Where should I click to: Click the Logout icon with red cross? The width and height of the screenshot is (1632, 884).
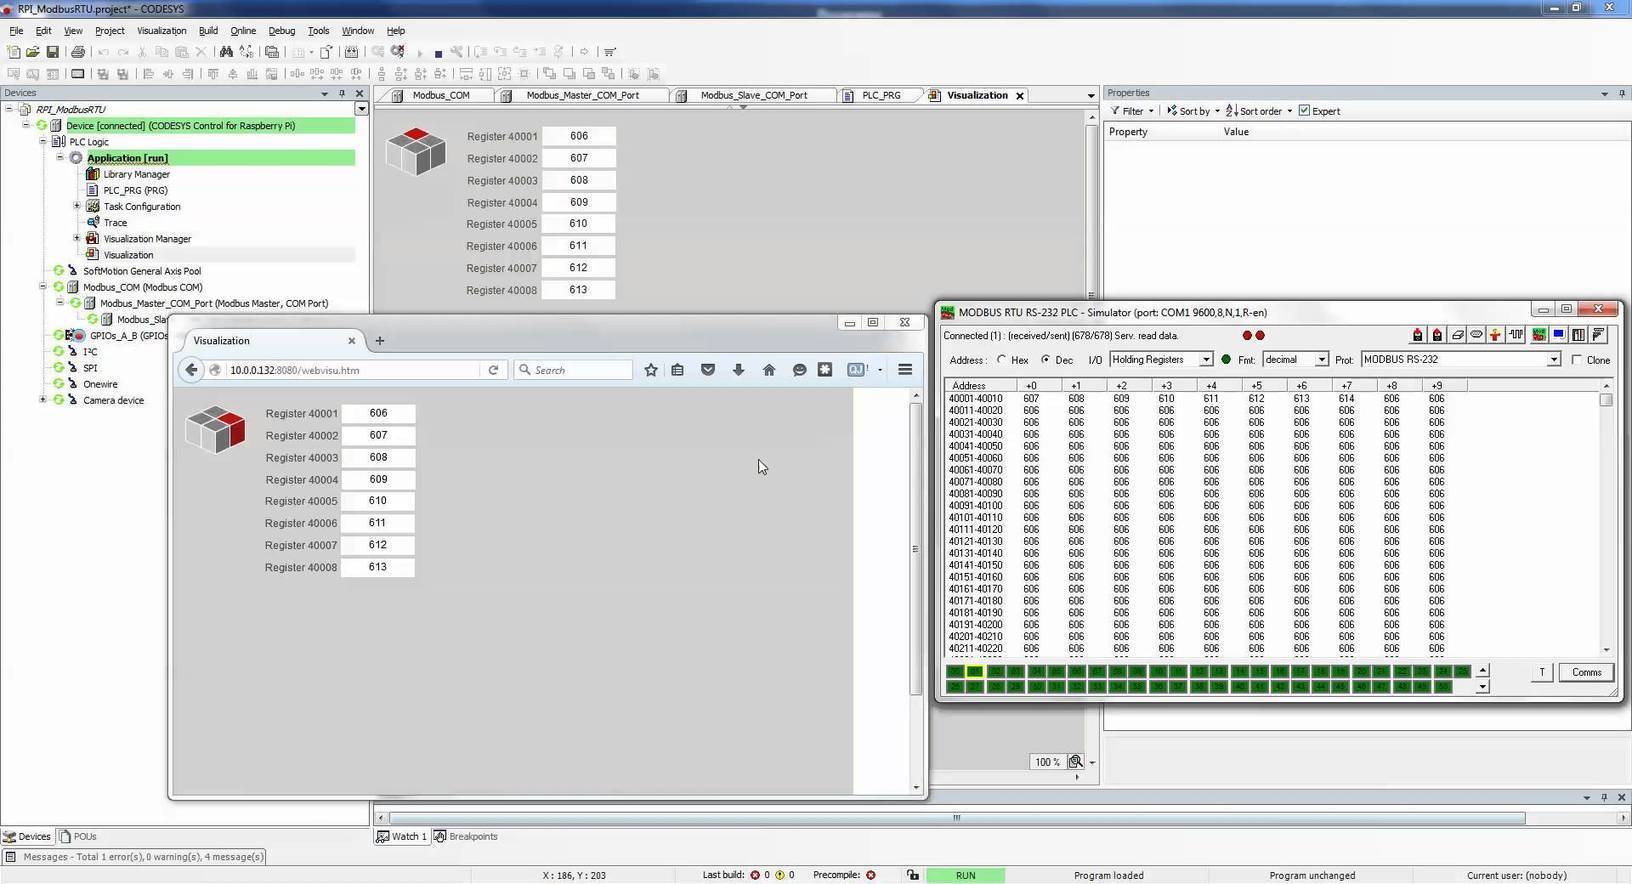(398, 52)
